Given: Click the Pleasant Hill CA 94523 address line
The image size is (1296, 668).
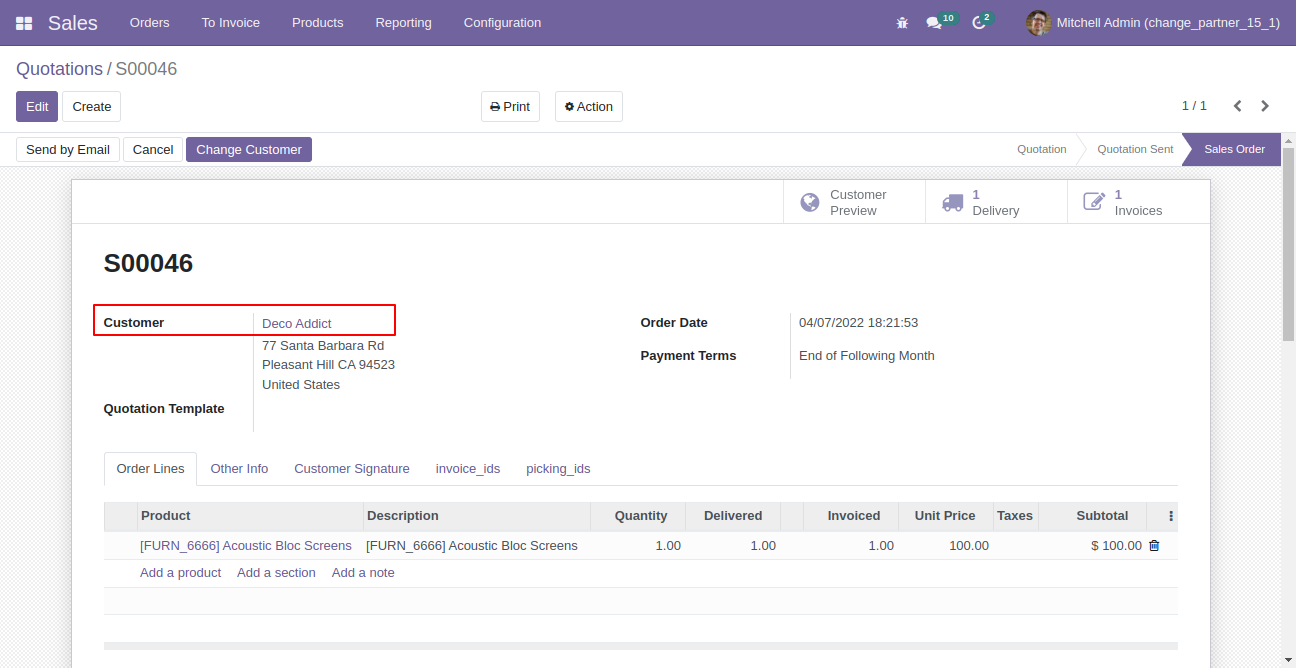Looking at the screenshot, I should [328, 365].
